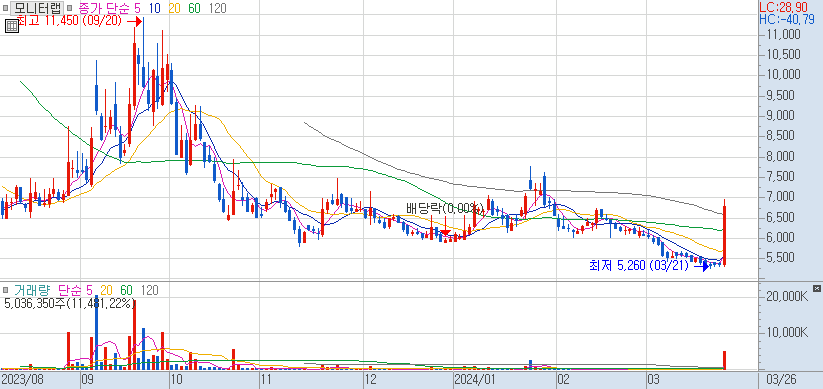Click the 5,036,350주 volume readout

pos(70,303)
